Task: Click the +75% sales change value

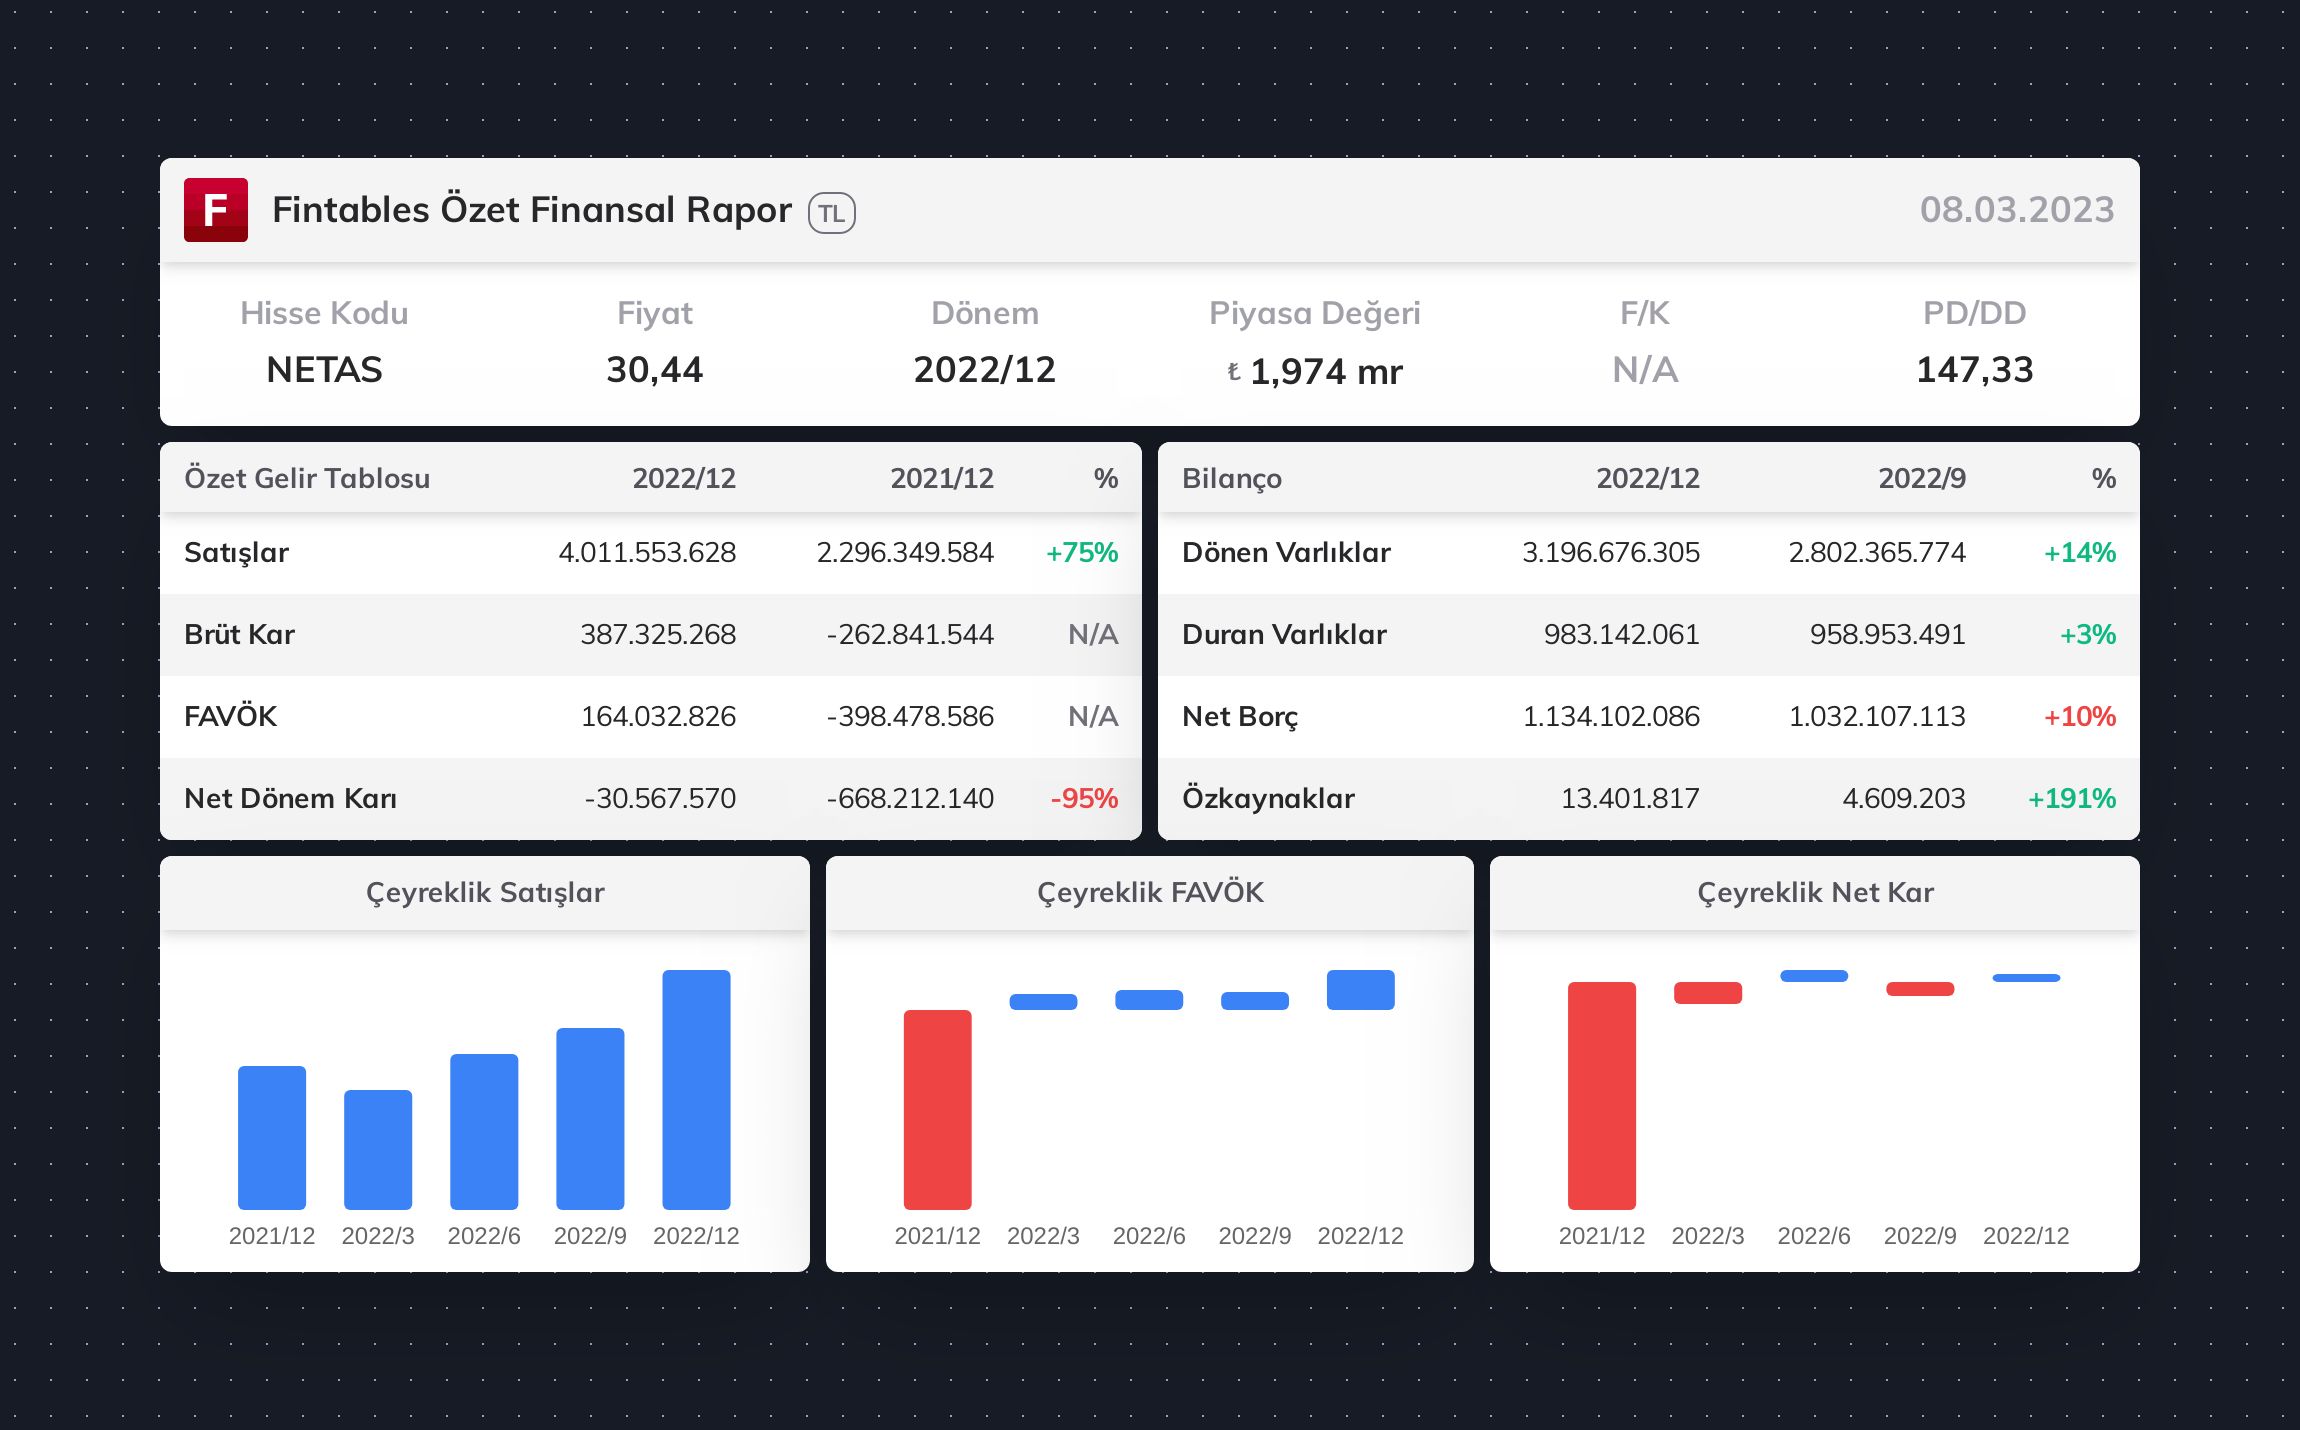Action: (1081, 552)
